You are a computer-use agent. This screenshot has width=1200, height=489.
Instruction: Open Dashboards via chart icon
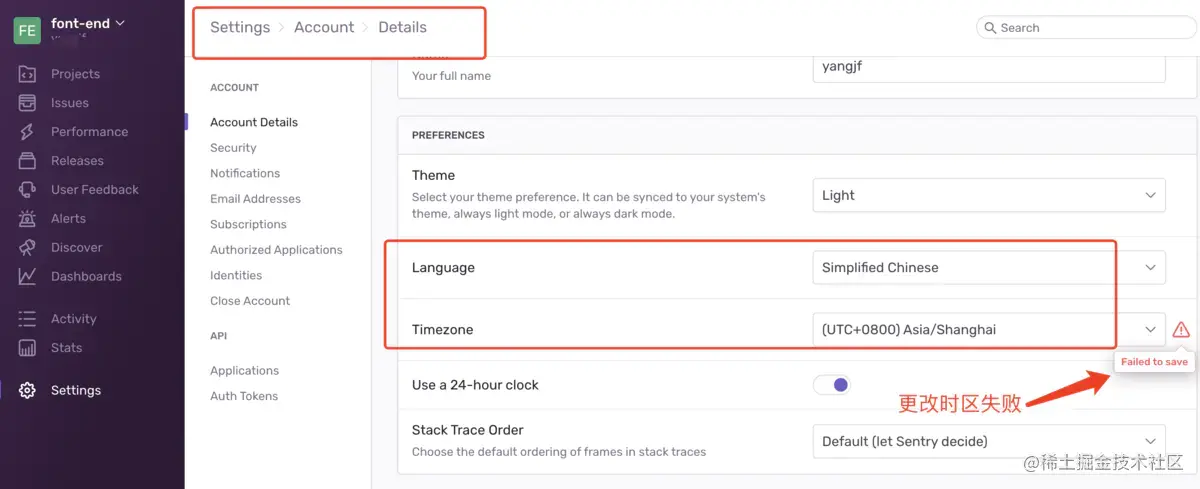pyautogui.click(x=28, y=277)
